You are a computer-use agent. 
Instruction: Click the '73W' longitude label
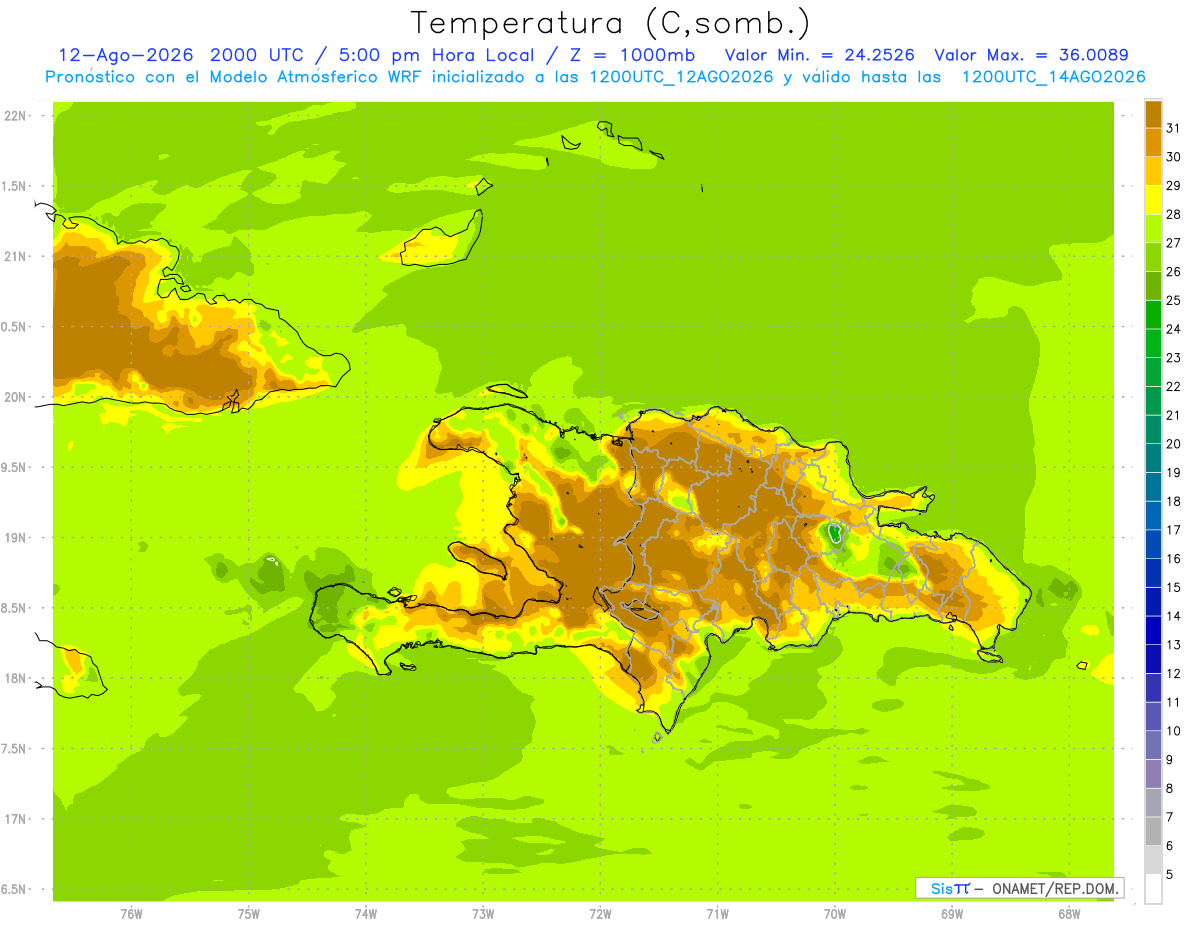pyautogui.click(x=483, y=914)
